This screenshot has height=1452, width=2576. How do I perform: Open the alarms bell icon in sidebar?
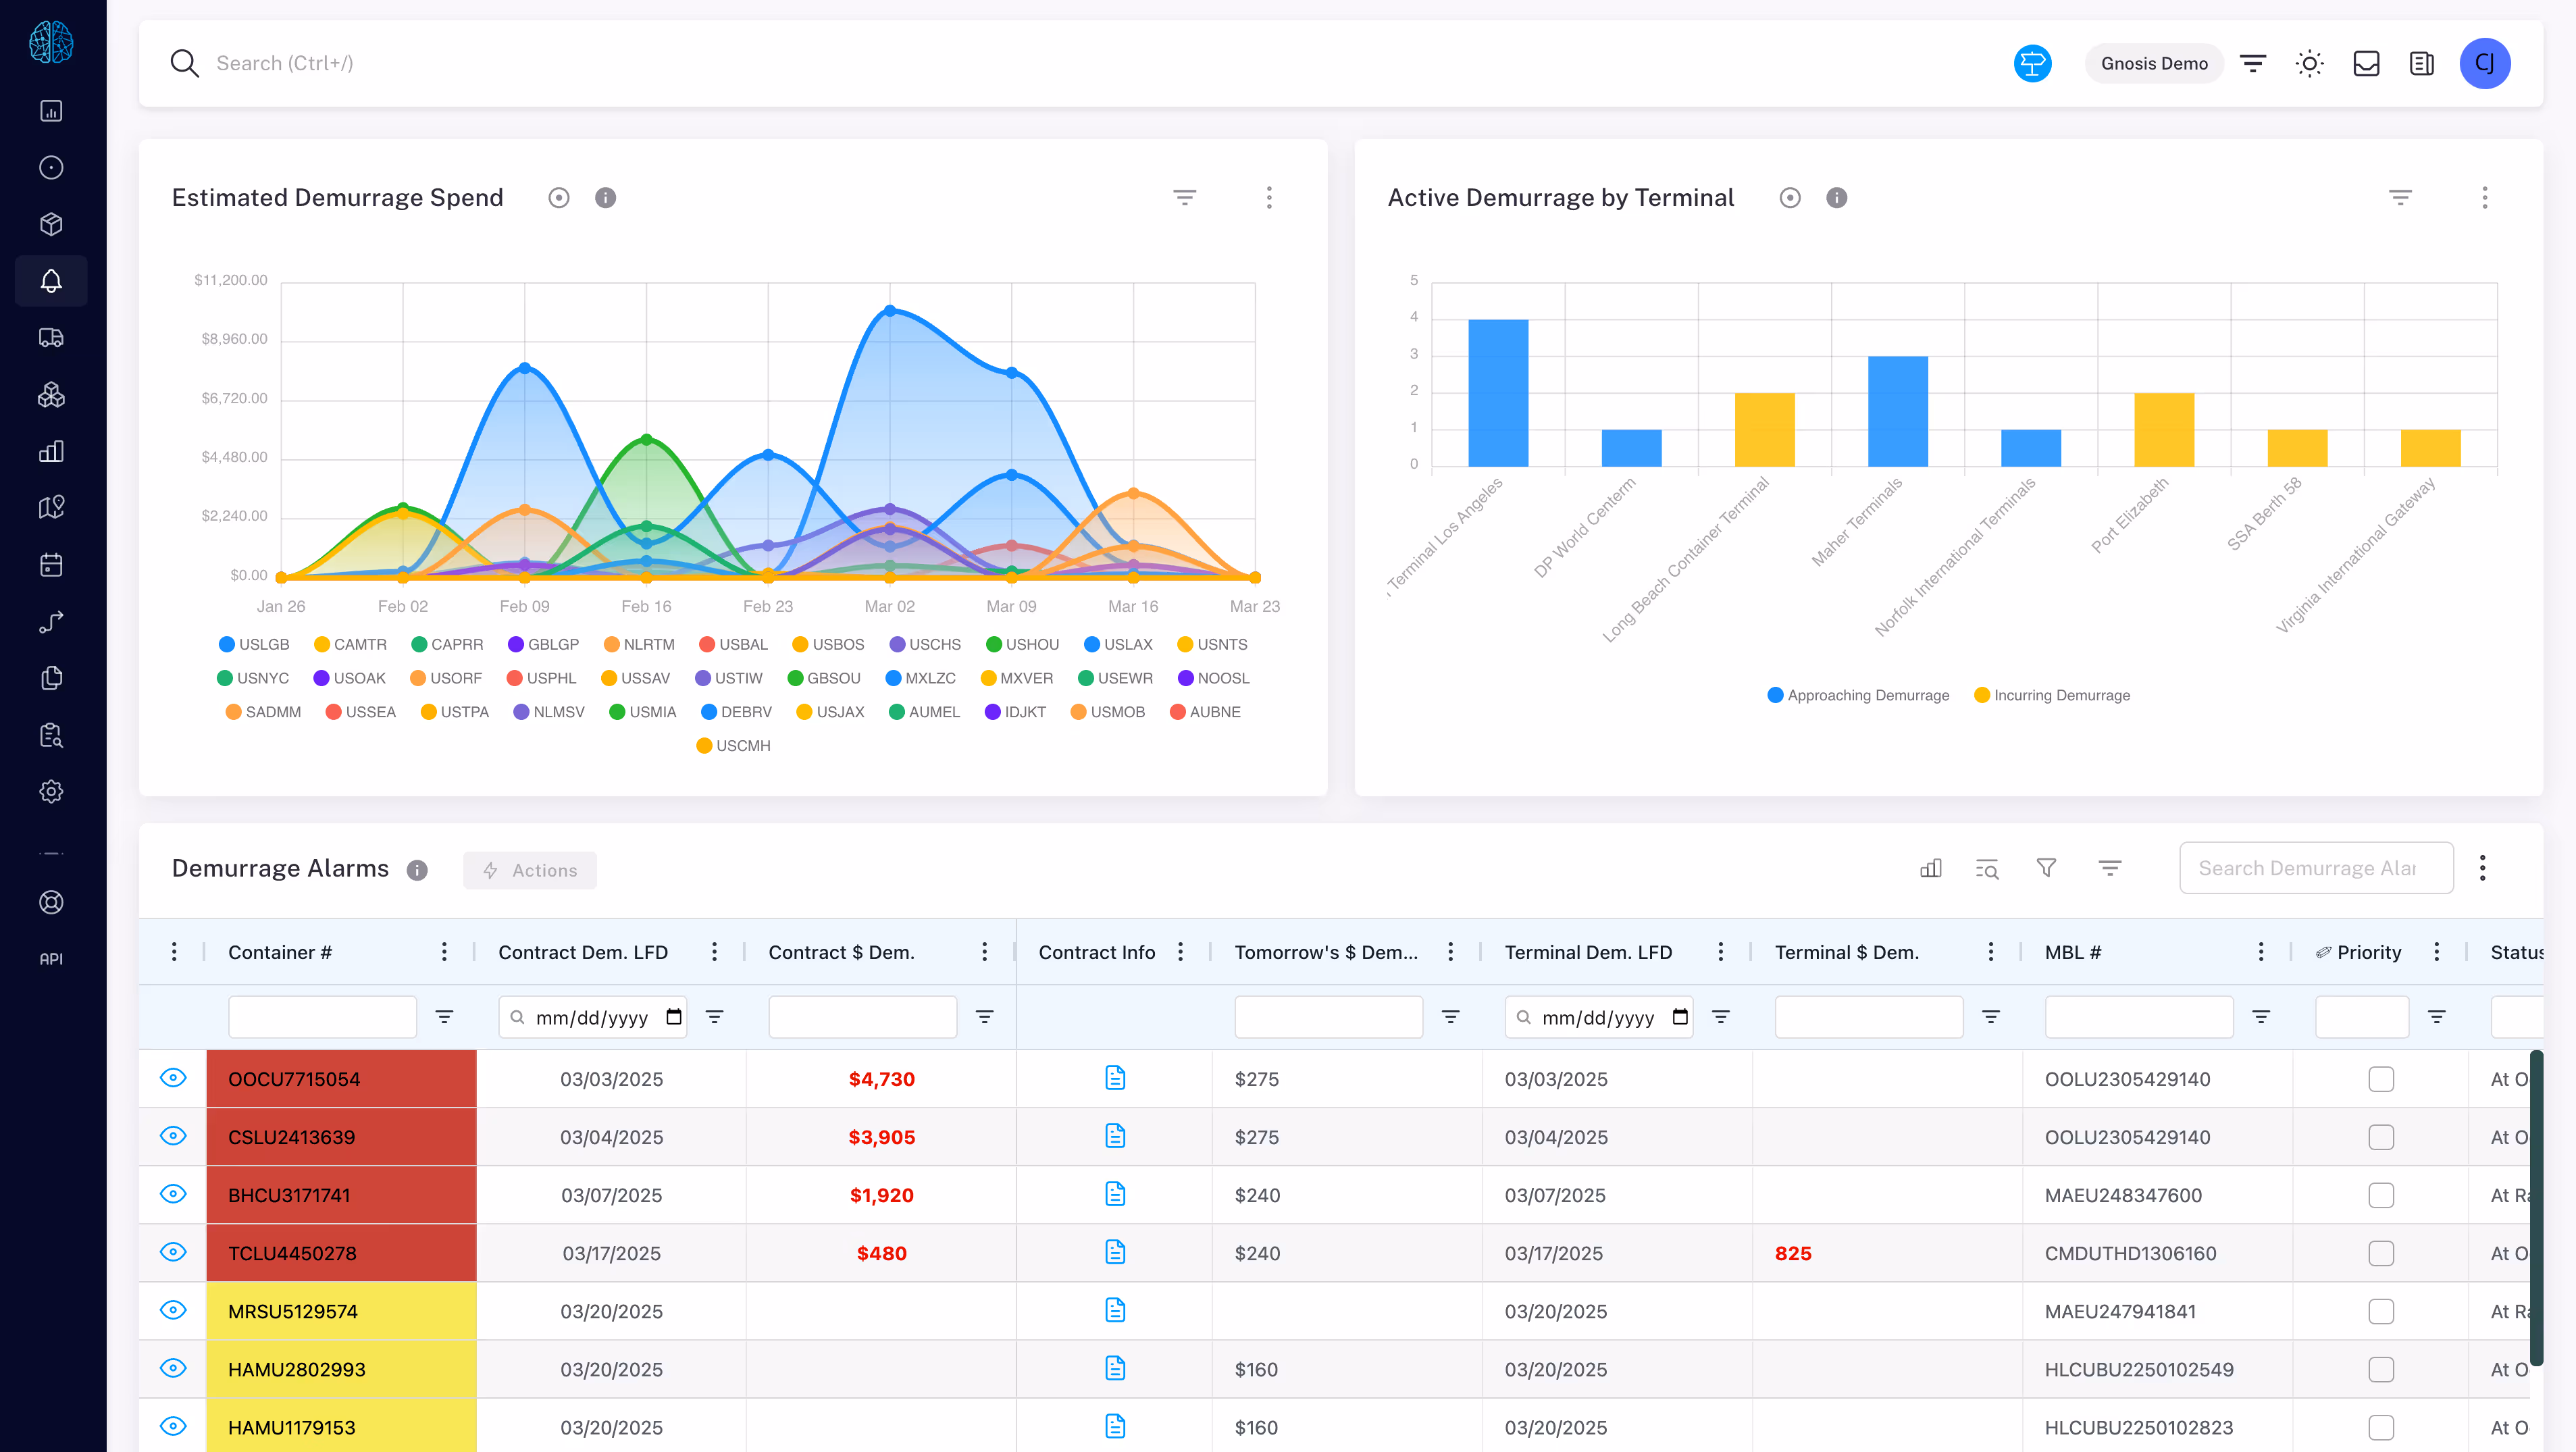(x=51, y=281)
